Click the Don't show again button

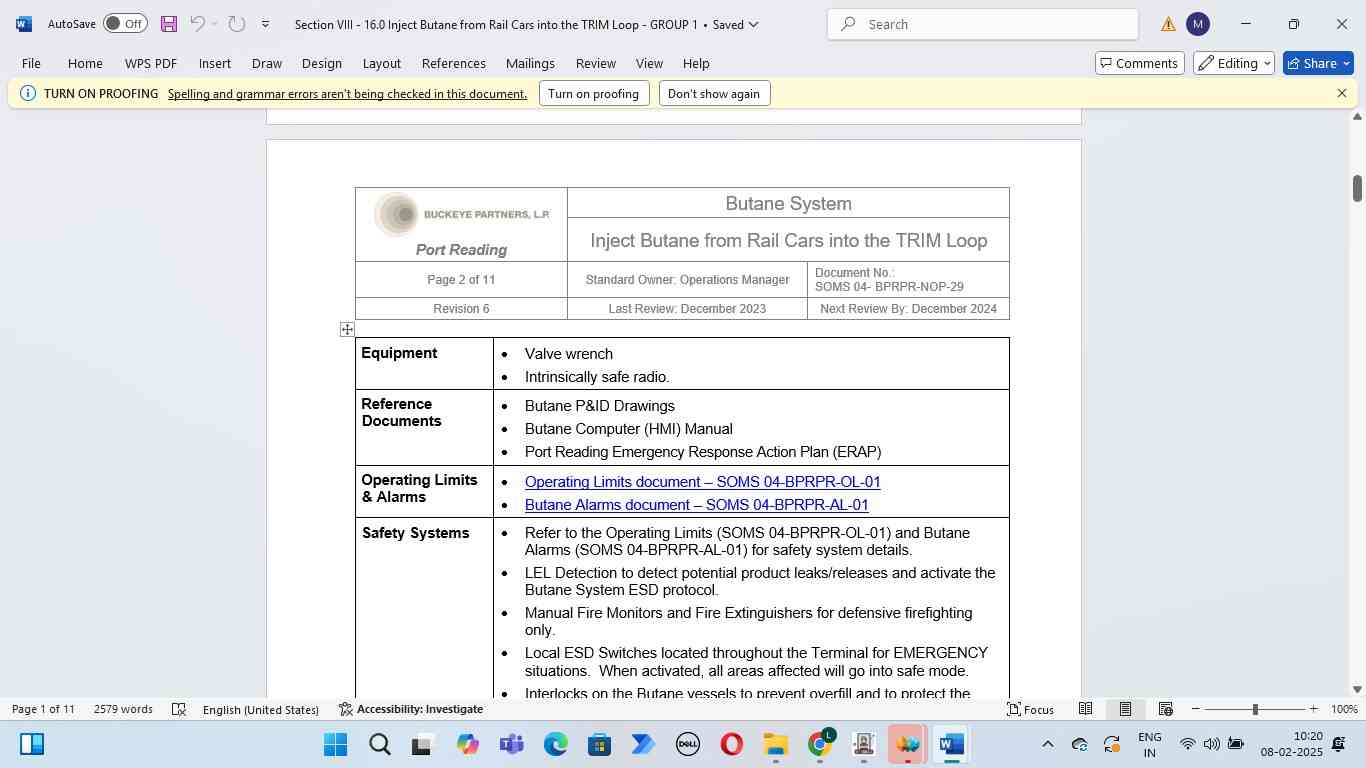click(714, 94)
